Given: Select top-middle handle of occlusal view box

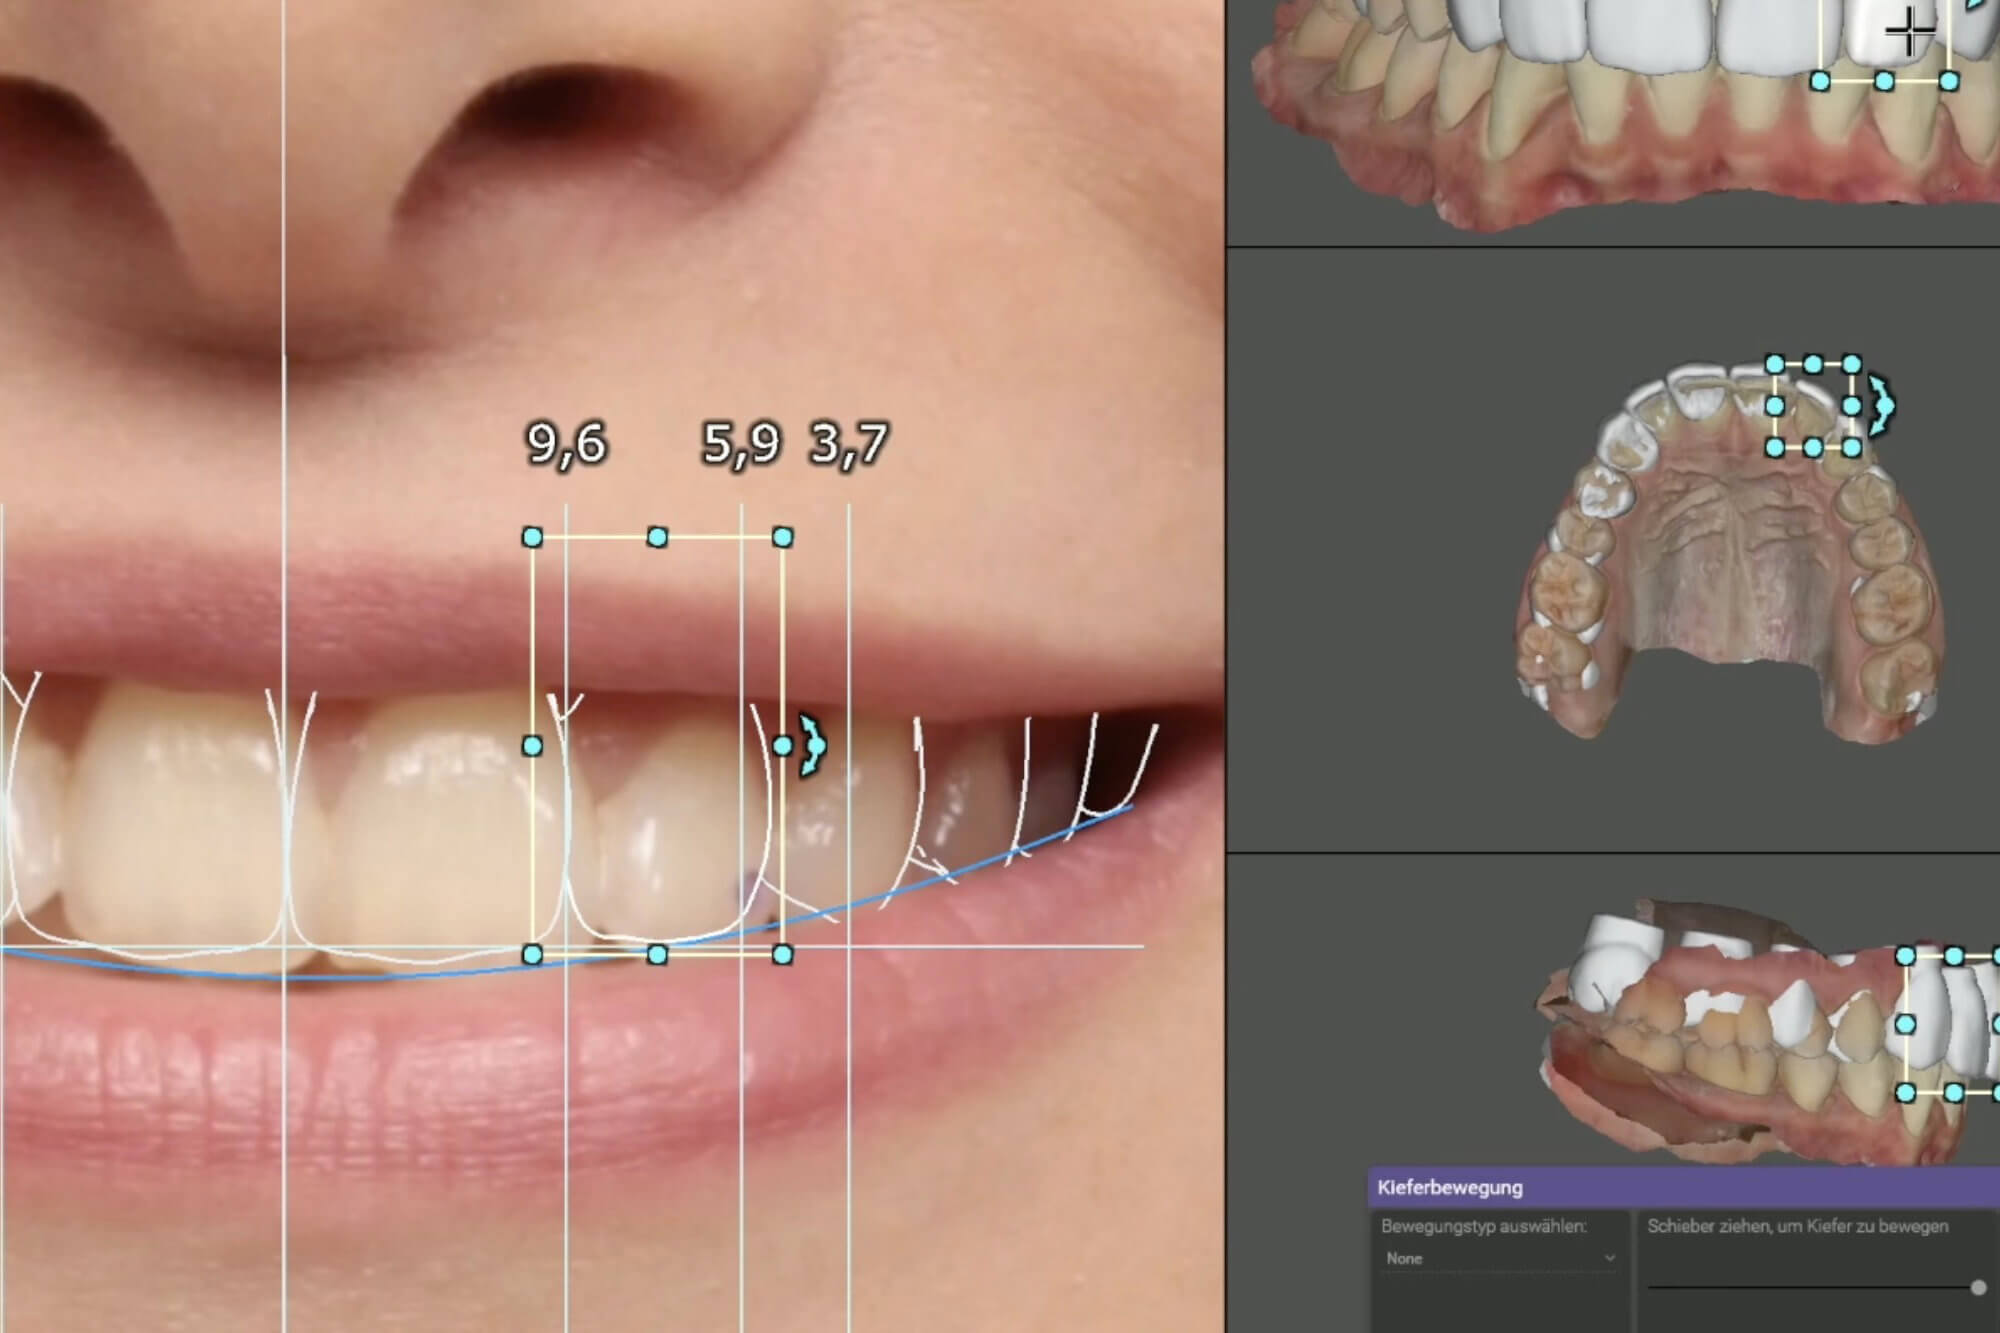Looking at the screenshot, I should [x=1813, y=364].
